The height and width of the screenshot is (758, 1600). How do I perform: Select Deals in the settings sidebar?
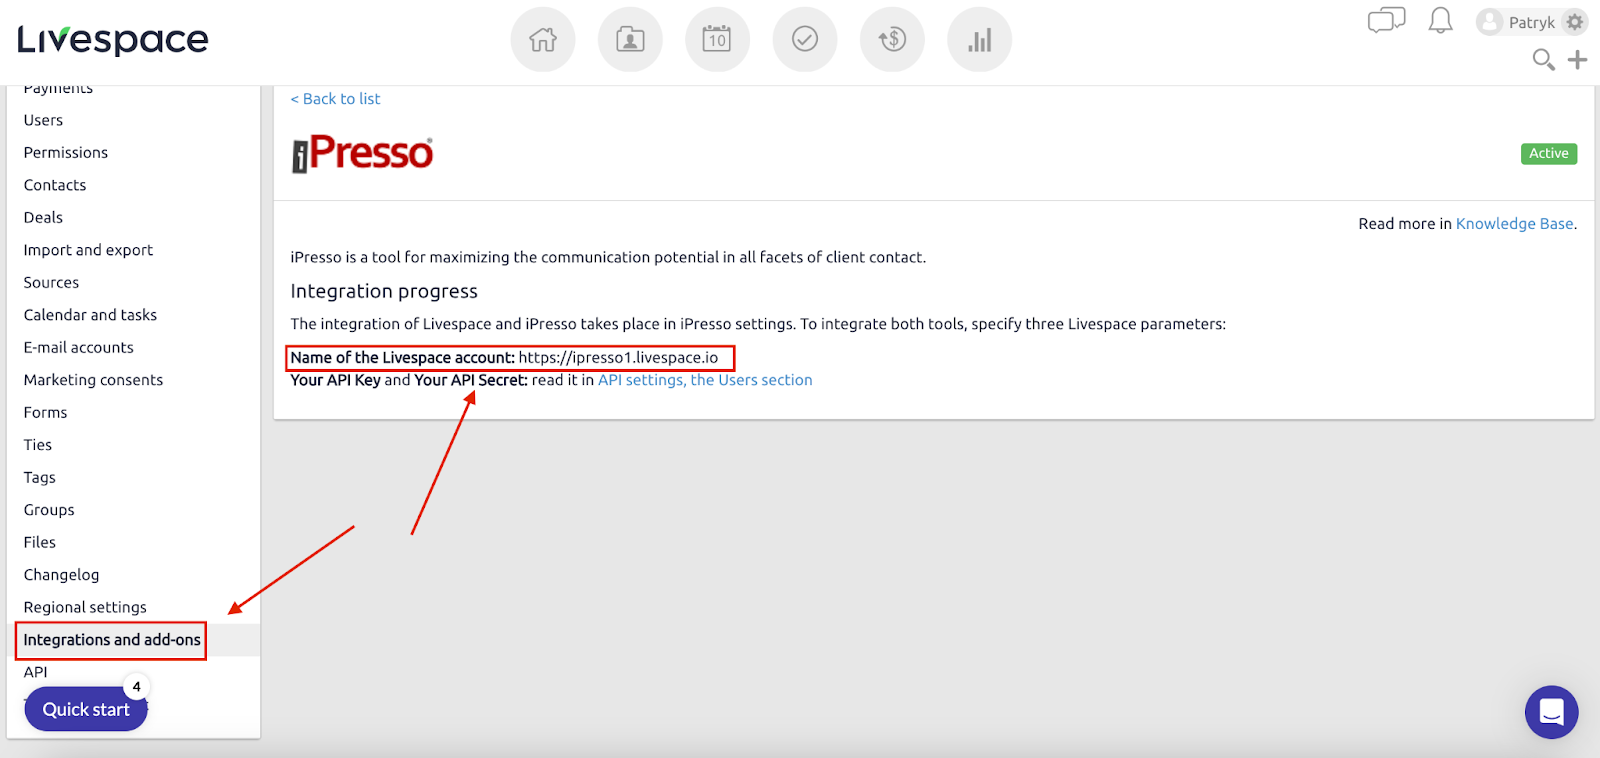click(43, 218)
